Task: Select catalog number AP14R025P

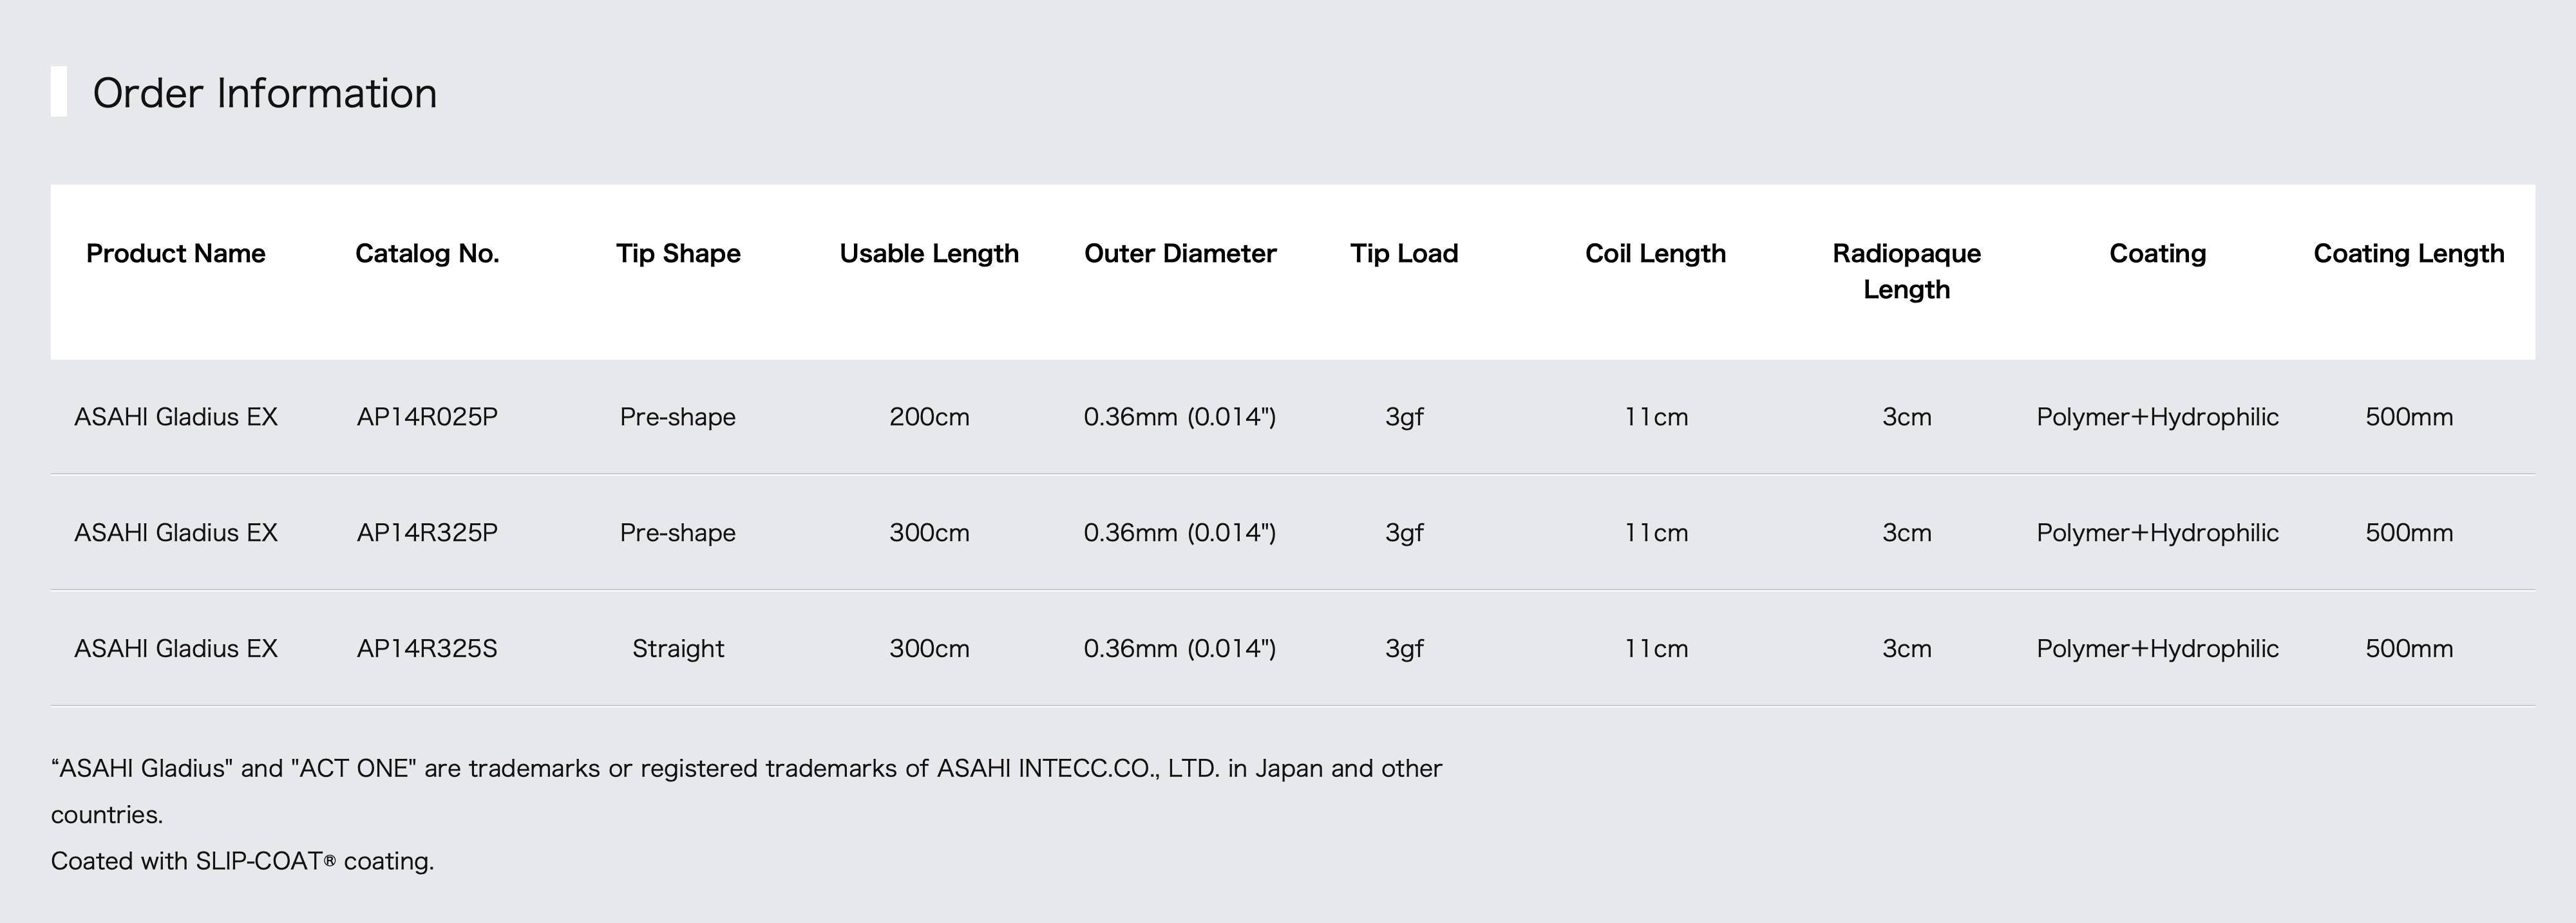Action: point(427,417)
